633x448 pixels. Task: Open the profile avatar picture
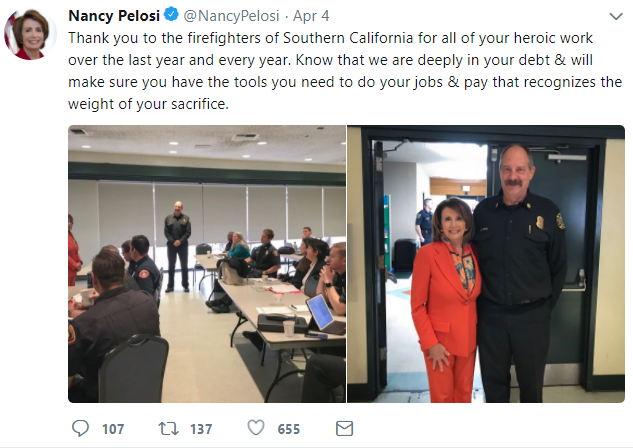(x=32, y=37)
